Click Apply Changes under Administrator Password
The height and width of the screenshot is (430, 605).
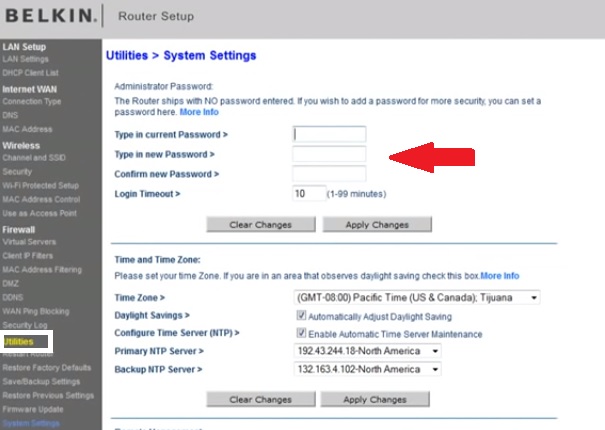pos(376,225)
